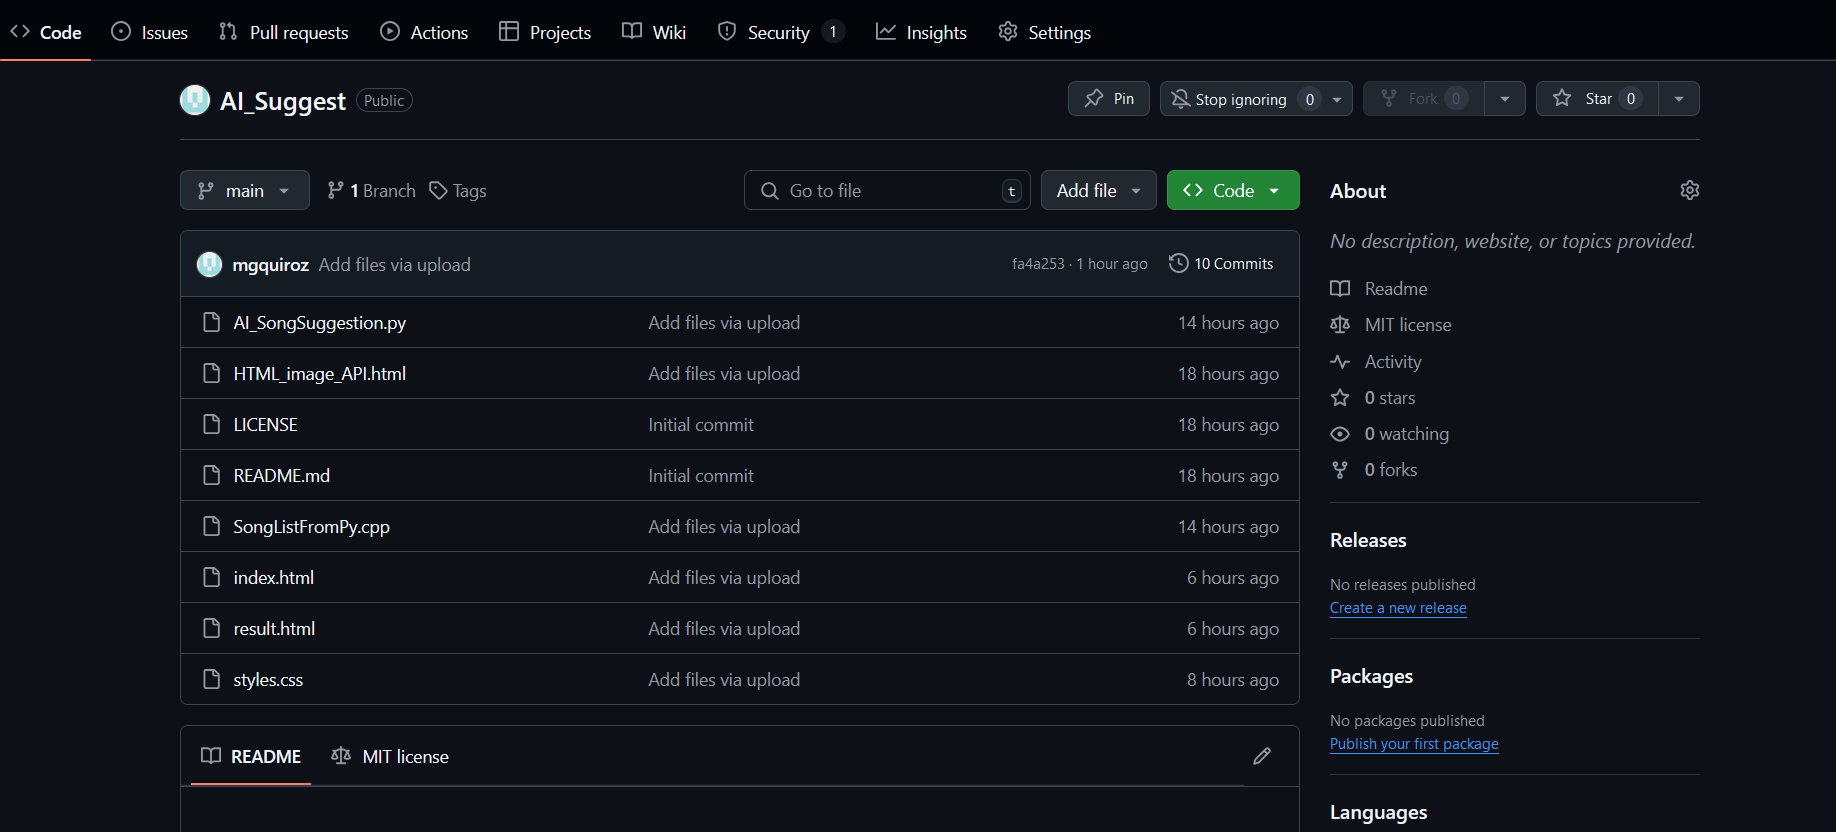The width and height of the screenshot is (1836, 832).
Task: Click Publish your first package
Action: click(1414, 744)
